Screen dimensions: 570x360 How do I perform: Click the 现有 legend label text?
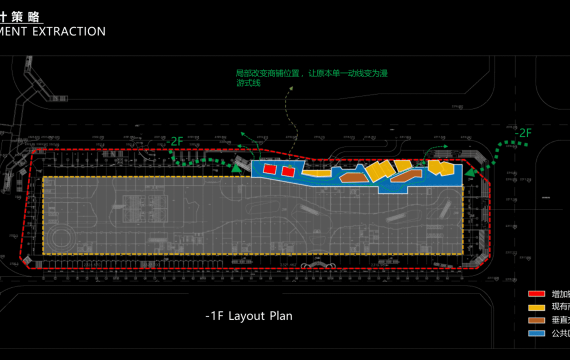point(561,307)
